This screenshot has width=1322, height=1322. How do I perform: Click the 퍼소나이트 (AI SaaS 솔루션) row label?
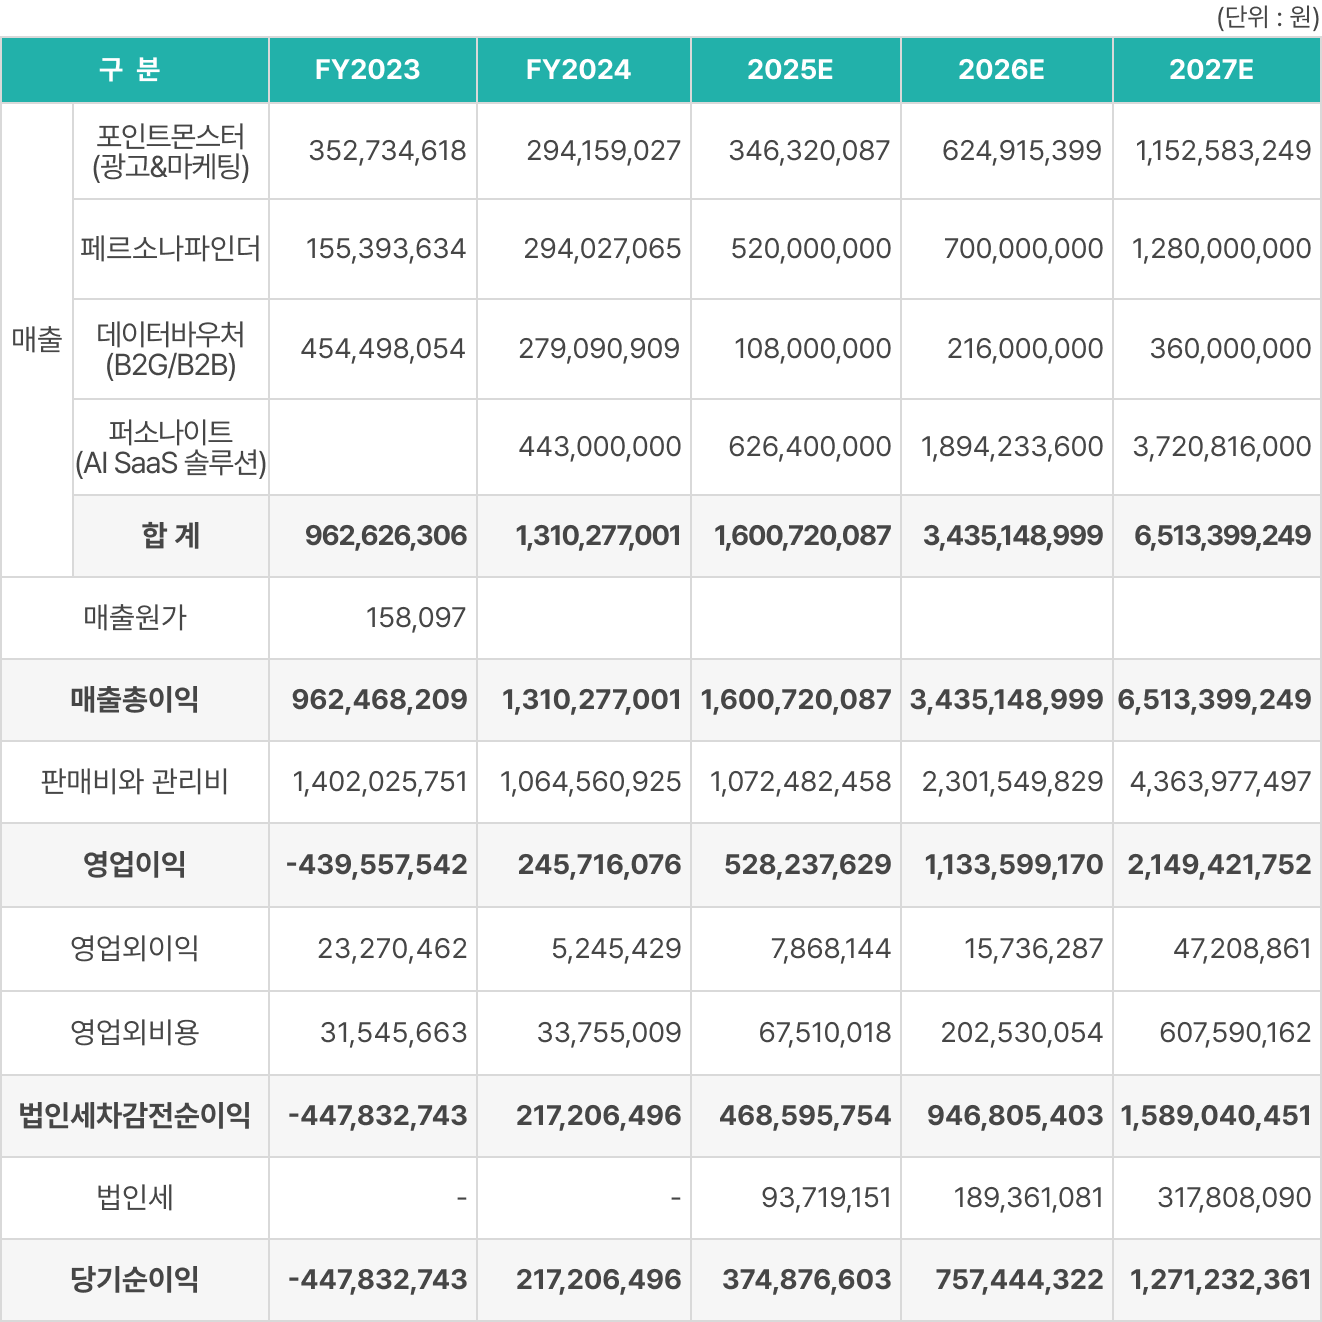171,447
